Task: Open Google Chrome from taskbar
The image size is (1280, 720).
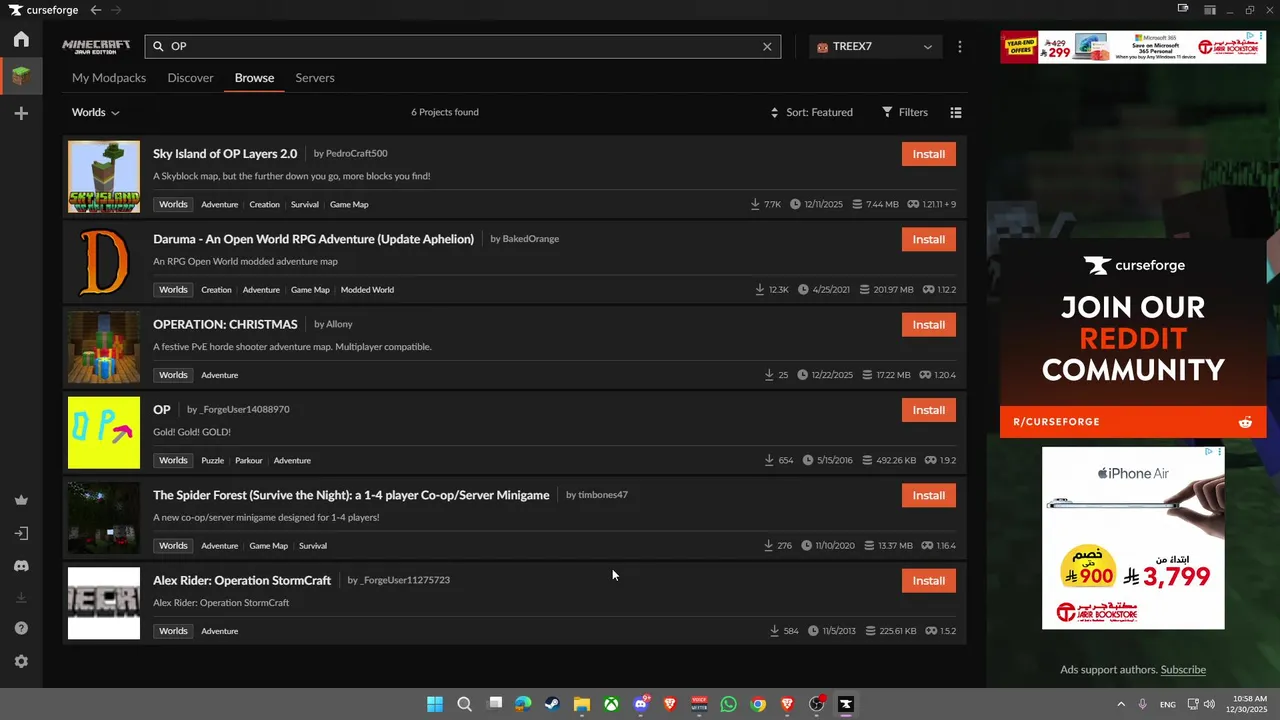Action: pos(758,704)
